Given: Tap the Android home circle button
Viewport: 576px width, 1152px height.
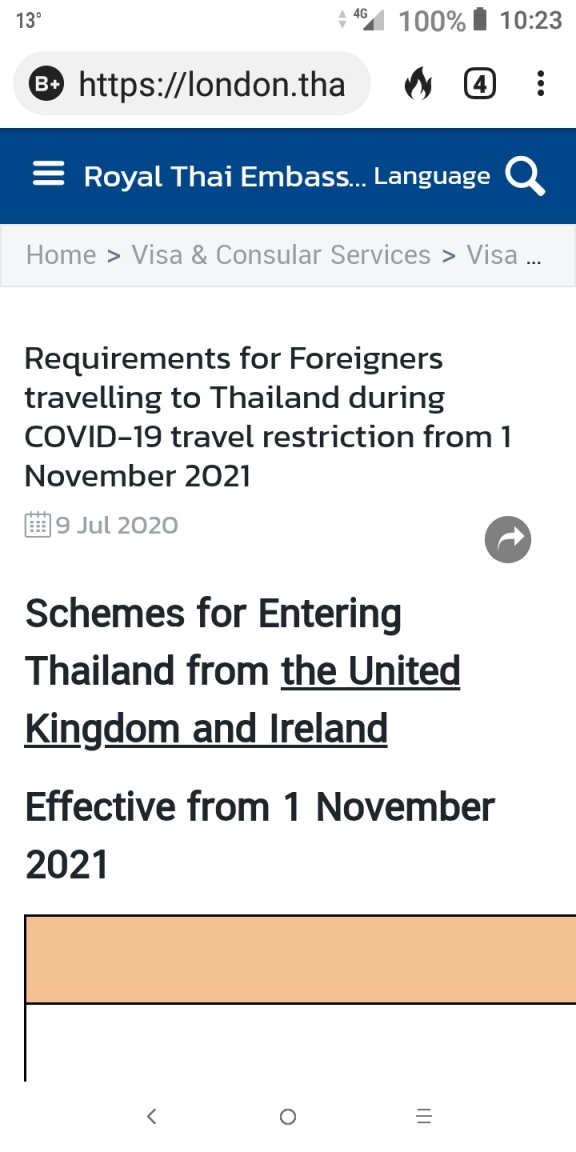Looking at the screenshot, I should click(288, 1117).
